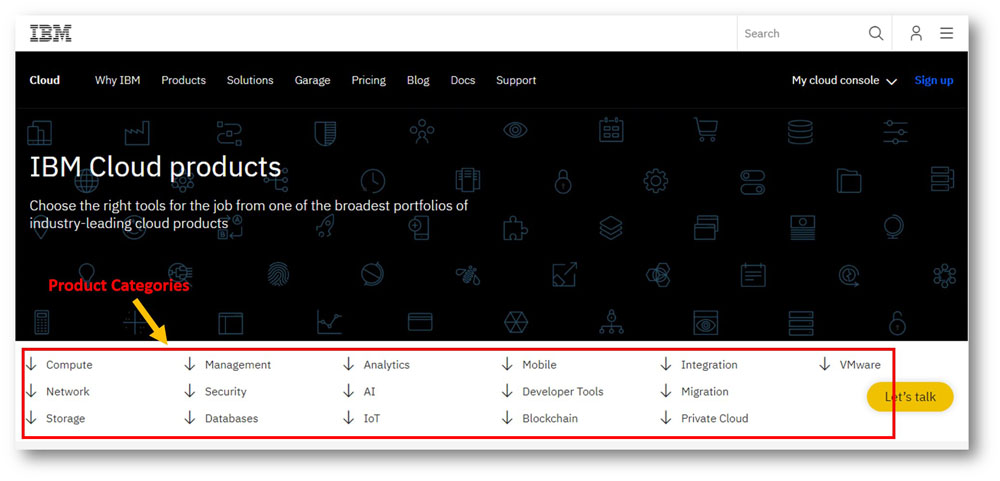Click the down arrow beside VMware

(x=825, y=364)
